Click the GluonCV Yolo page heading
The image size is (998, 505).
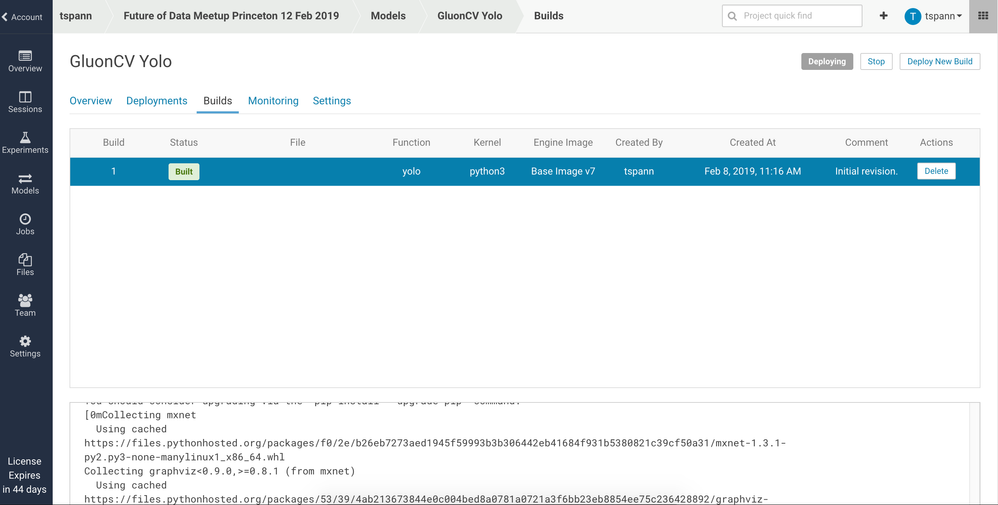(120, 62)
